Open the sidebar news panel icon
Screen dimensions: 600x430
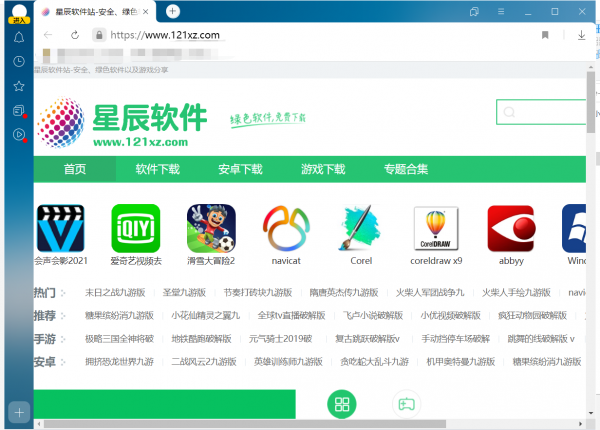19,111
